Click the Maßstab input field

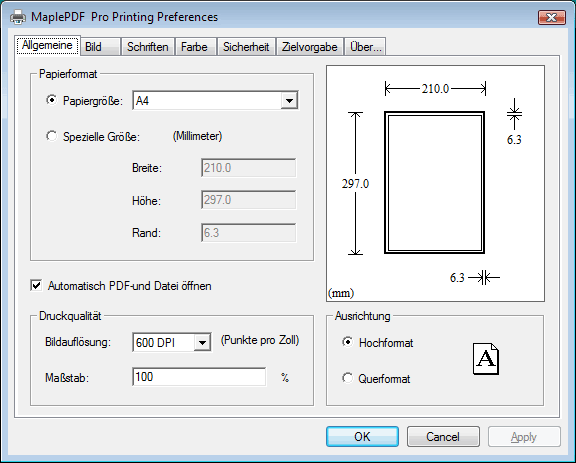tap(199, 377)
